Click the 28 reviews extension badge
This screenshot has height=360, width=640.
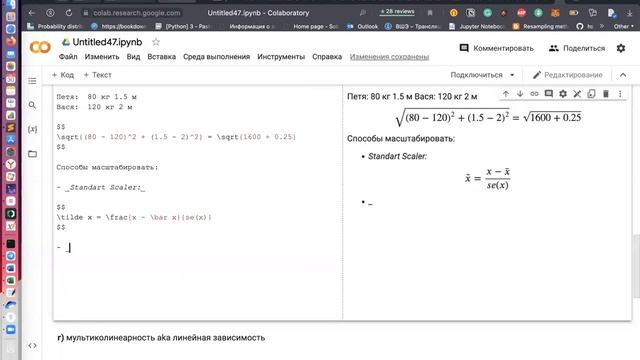tap(397, 12)
